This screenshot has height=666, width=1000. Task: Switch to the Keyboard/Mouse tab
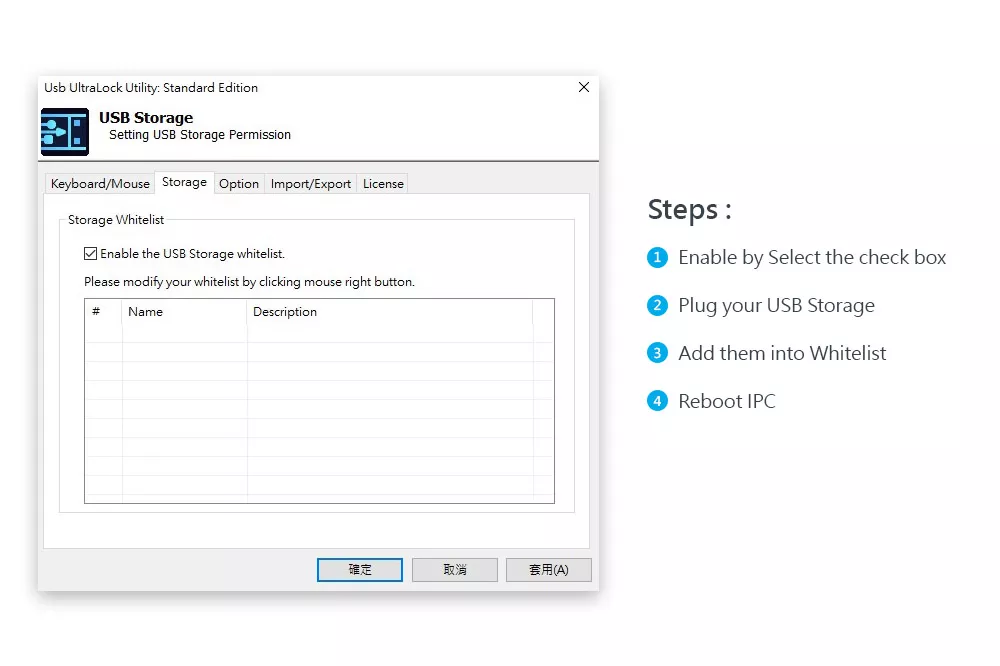(100, 184)
